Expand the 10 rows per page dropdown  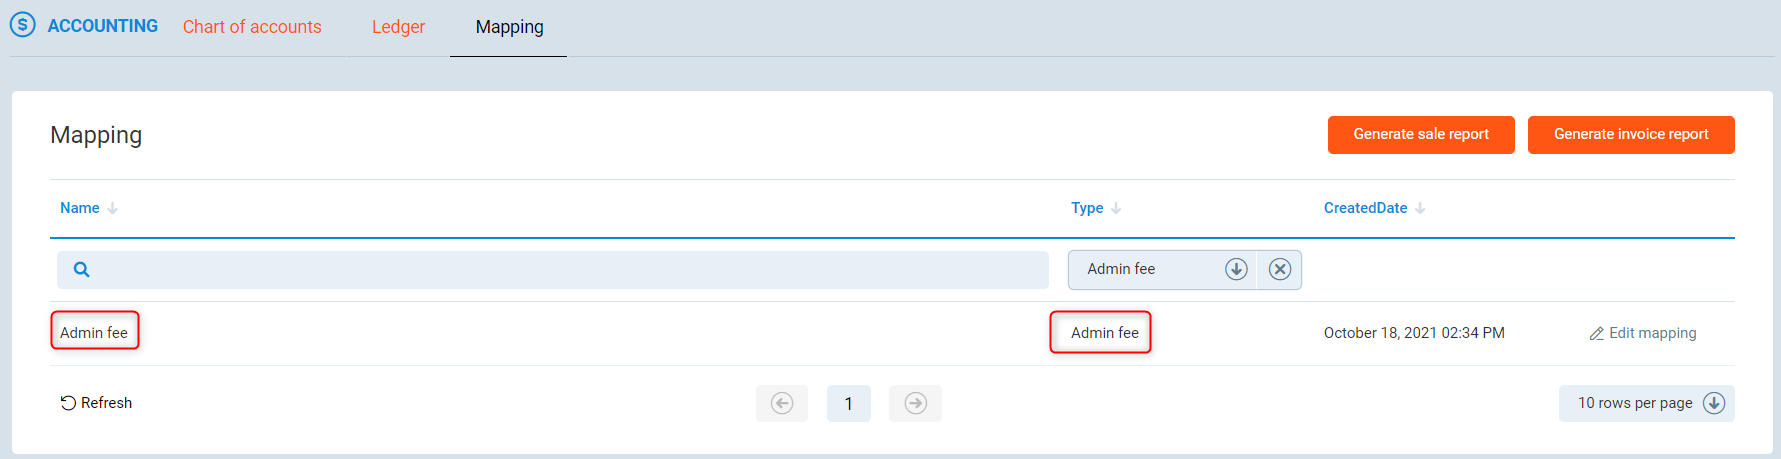pos(1714,403)
